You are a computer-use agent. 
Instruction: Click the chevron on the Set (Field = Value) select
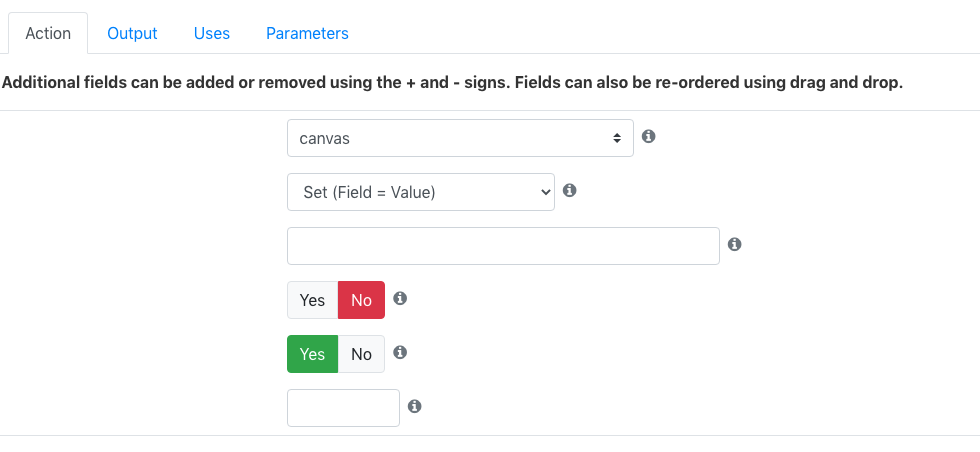[543, 193]
